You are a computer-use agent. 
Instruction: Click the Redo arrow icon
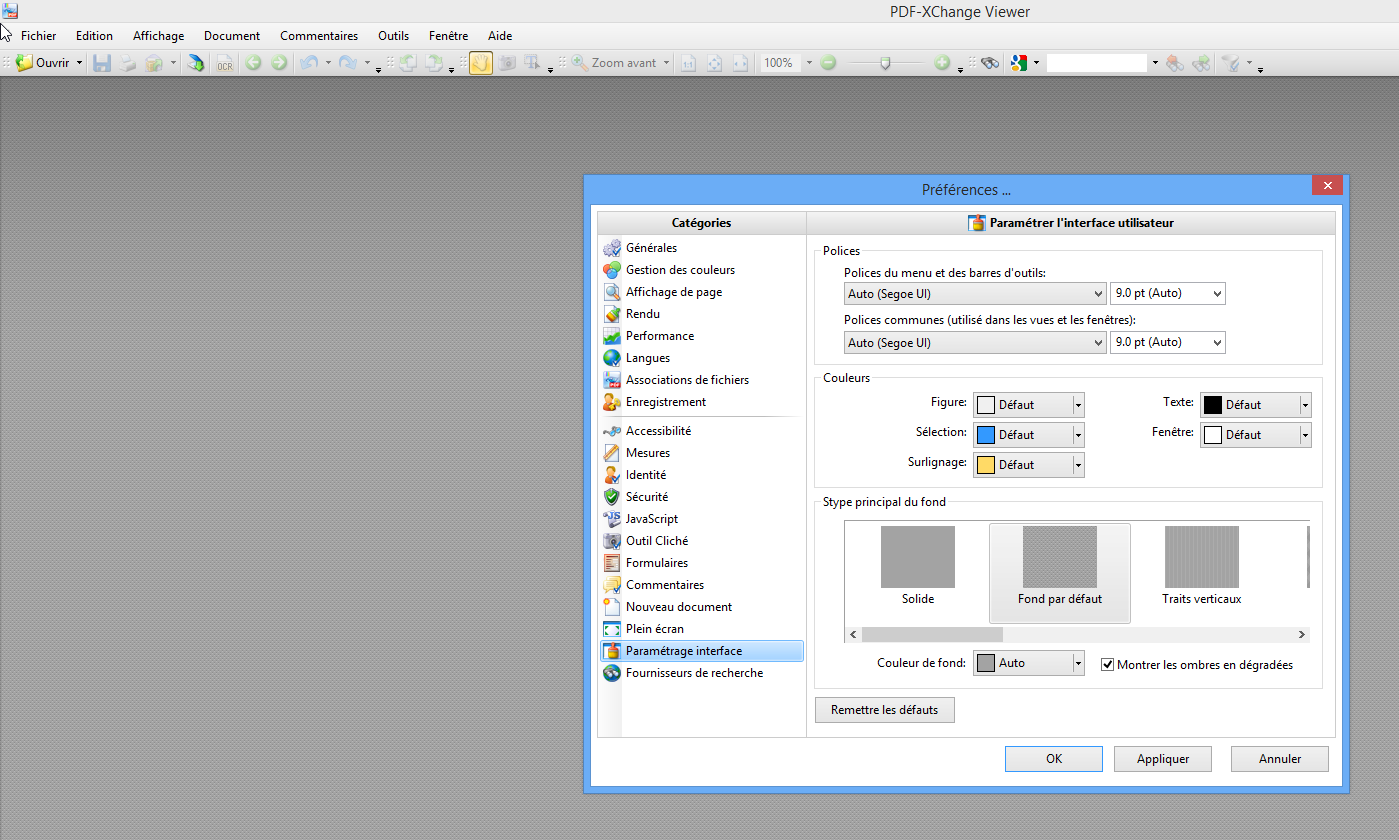347,63
